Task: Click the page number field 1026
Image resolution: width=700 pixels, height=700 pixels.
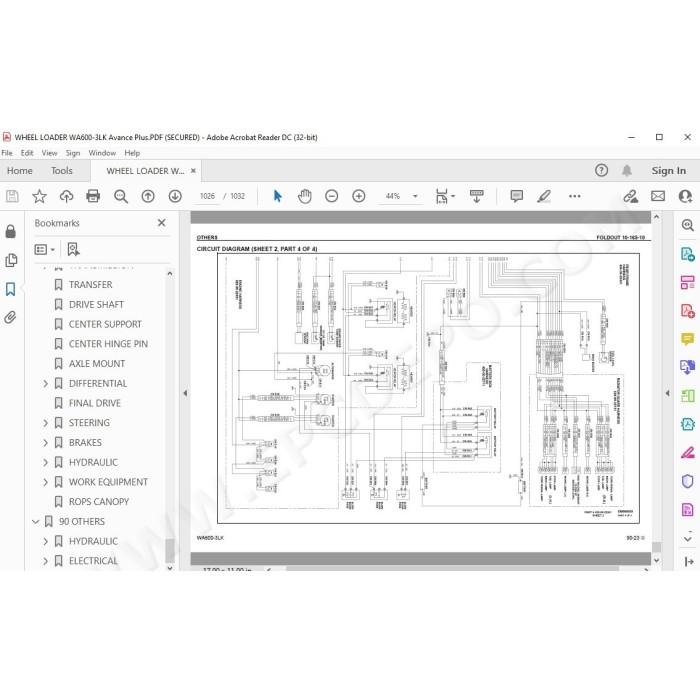Action: pos(207,196)
